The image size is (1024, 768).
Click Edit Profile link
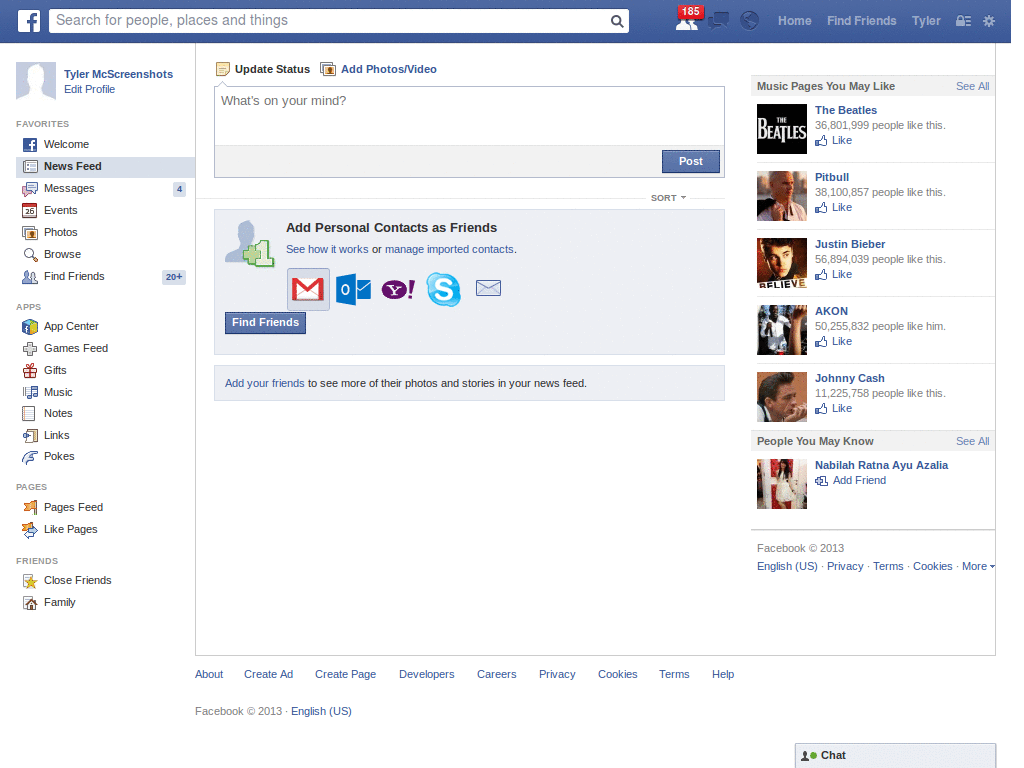click(x=89, y=89)
